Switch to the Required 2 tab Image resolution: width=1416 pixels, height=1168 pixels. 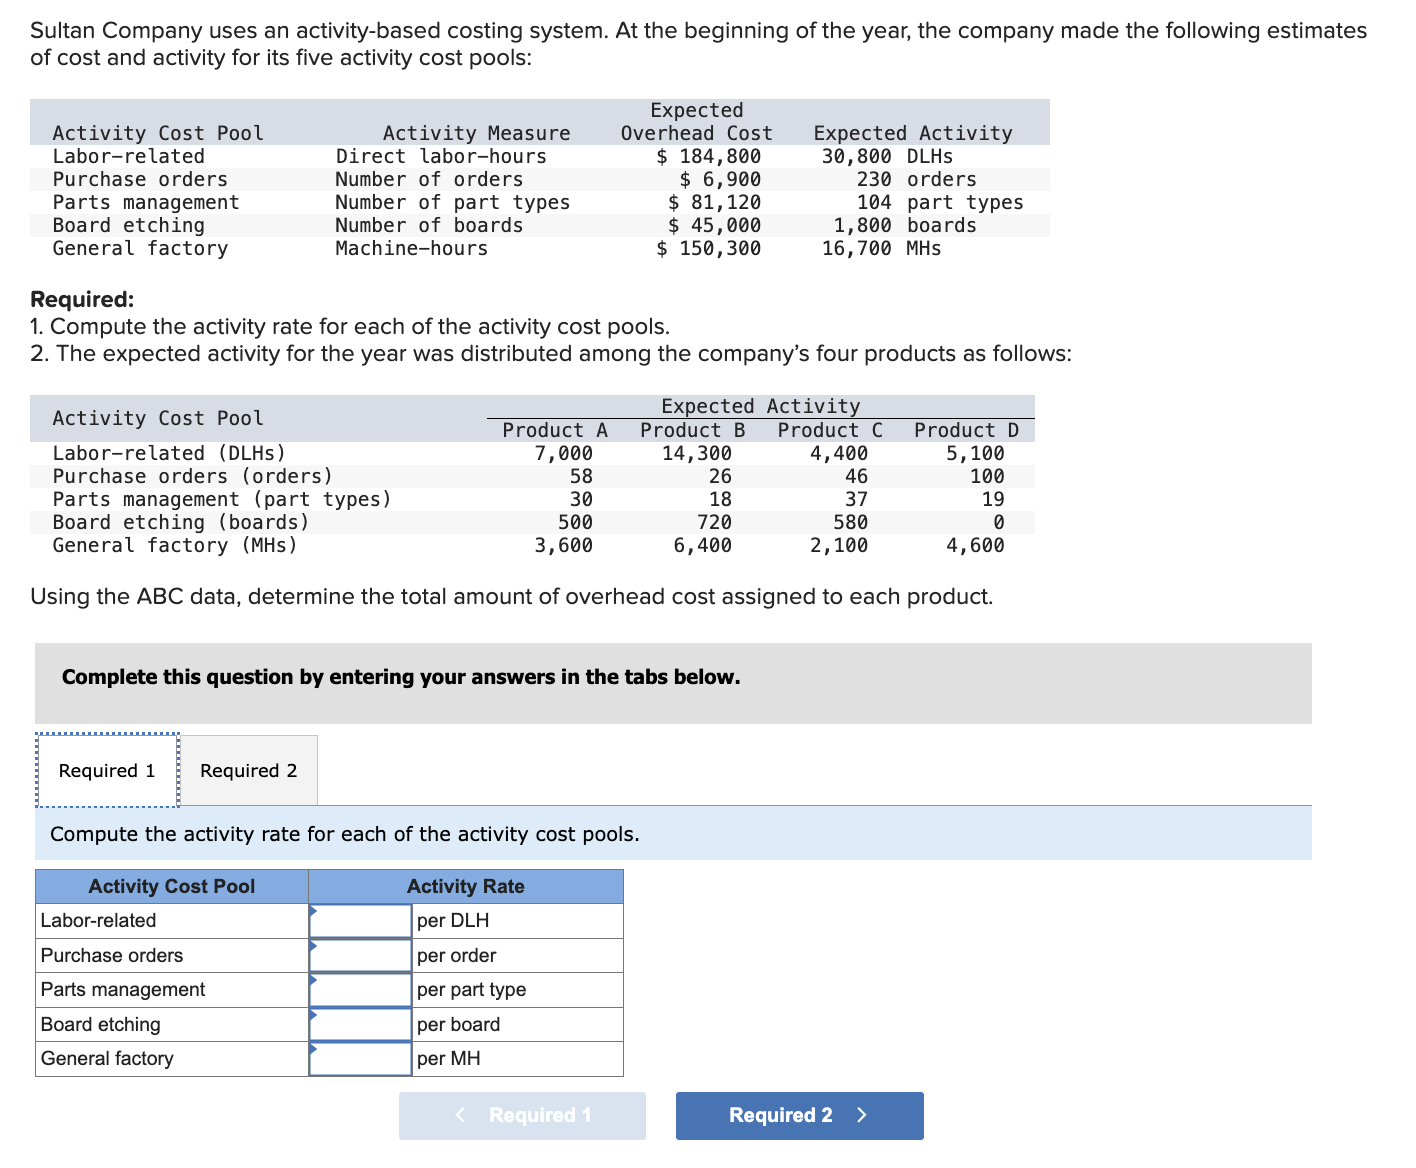[x=249, y=770]
